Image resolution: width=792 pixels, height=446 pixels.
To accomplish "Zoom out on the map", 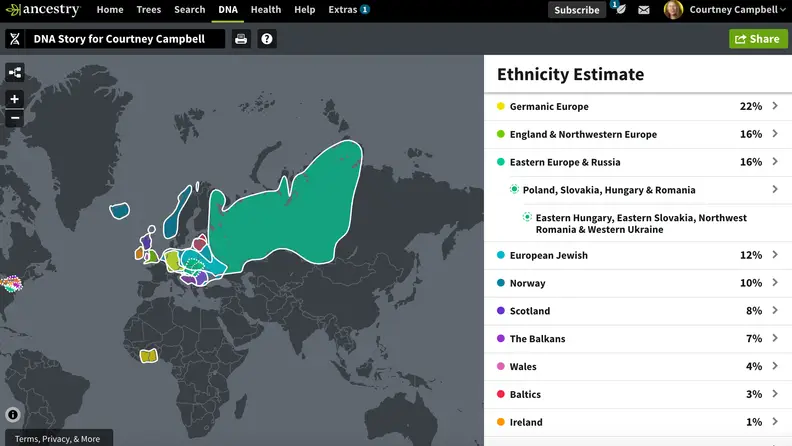I will click(x=15, y=118).
